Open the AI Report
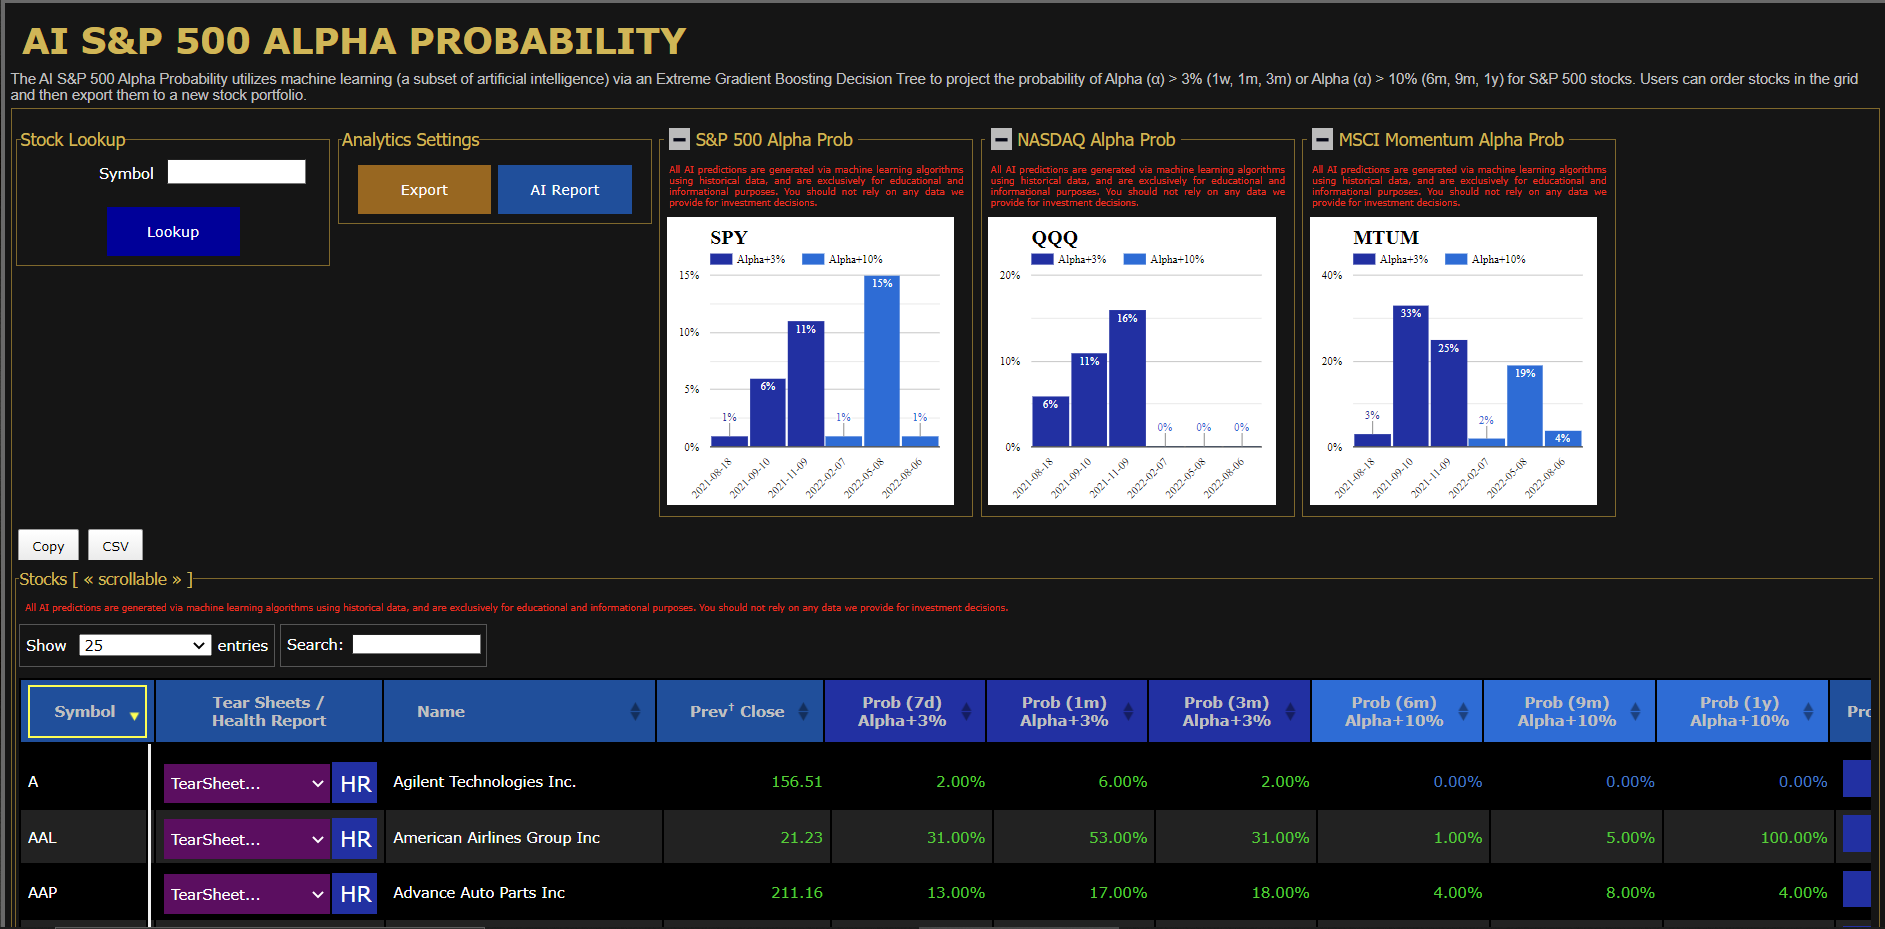 [565, 189]
